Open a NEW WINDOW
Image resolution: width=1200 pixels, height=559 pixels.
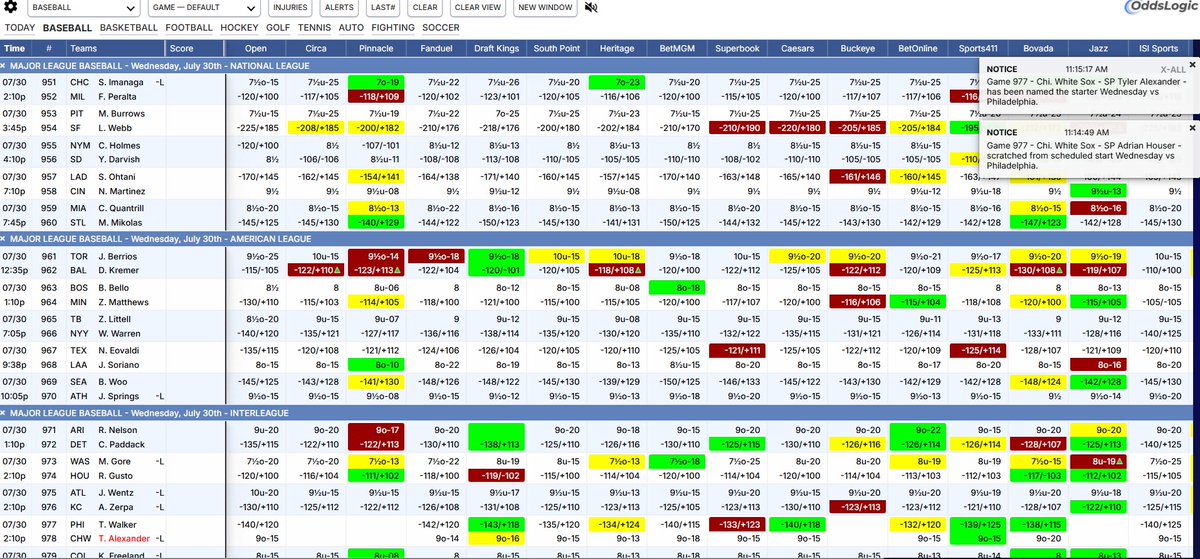click(546, 8)
